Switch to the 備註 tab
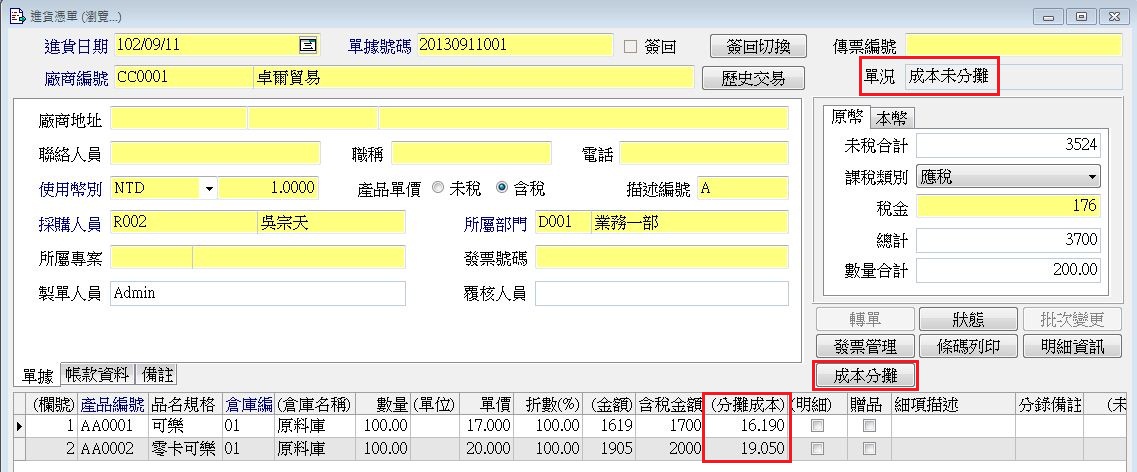Viewport: 1137px width, 472px height. coord(157,375)
